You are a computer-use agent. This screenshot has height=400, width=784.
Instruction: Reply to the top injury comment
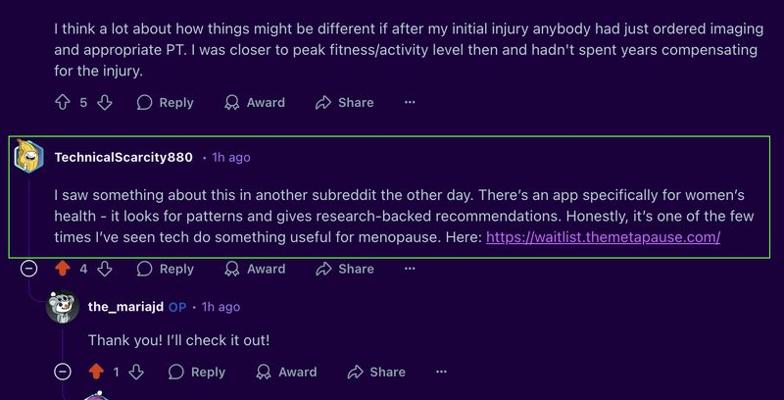165,102
